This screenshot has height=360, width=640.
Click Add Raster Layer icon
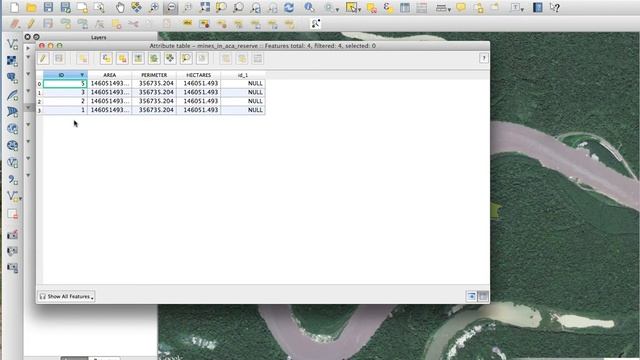click(12, 61)
